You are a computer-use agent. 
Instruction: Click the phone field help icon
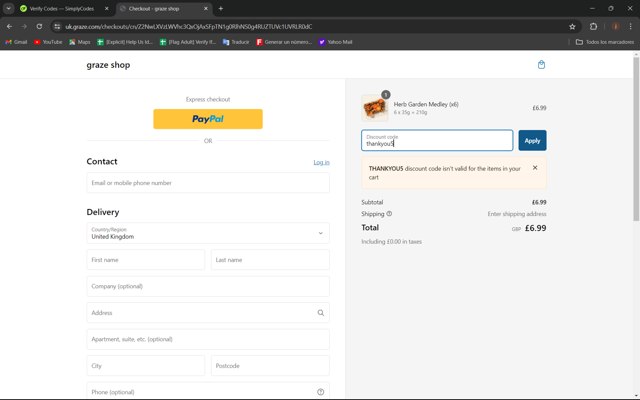point(320,392)
